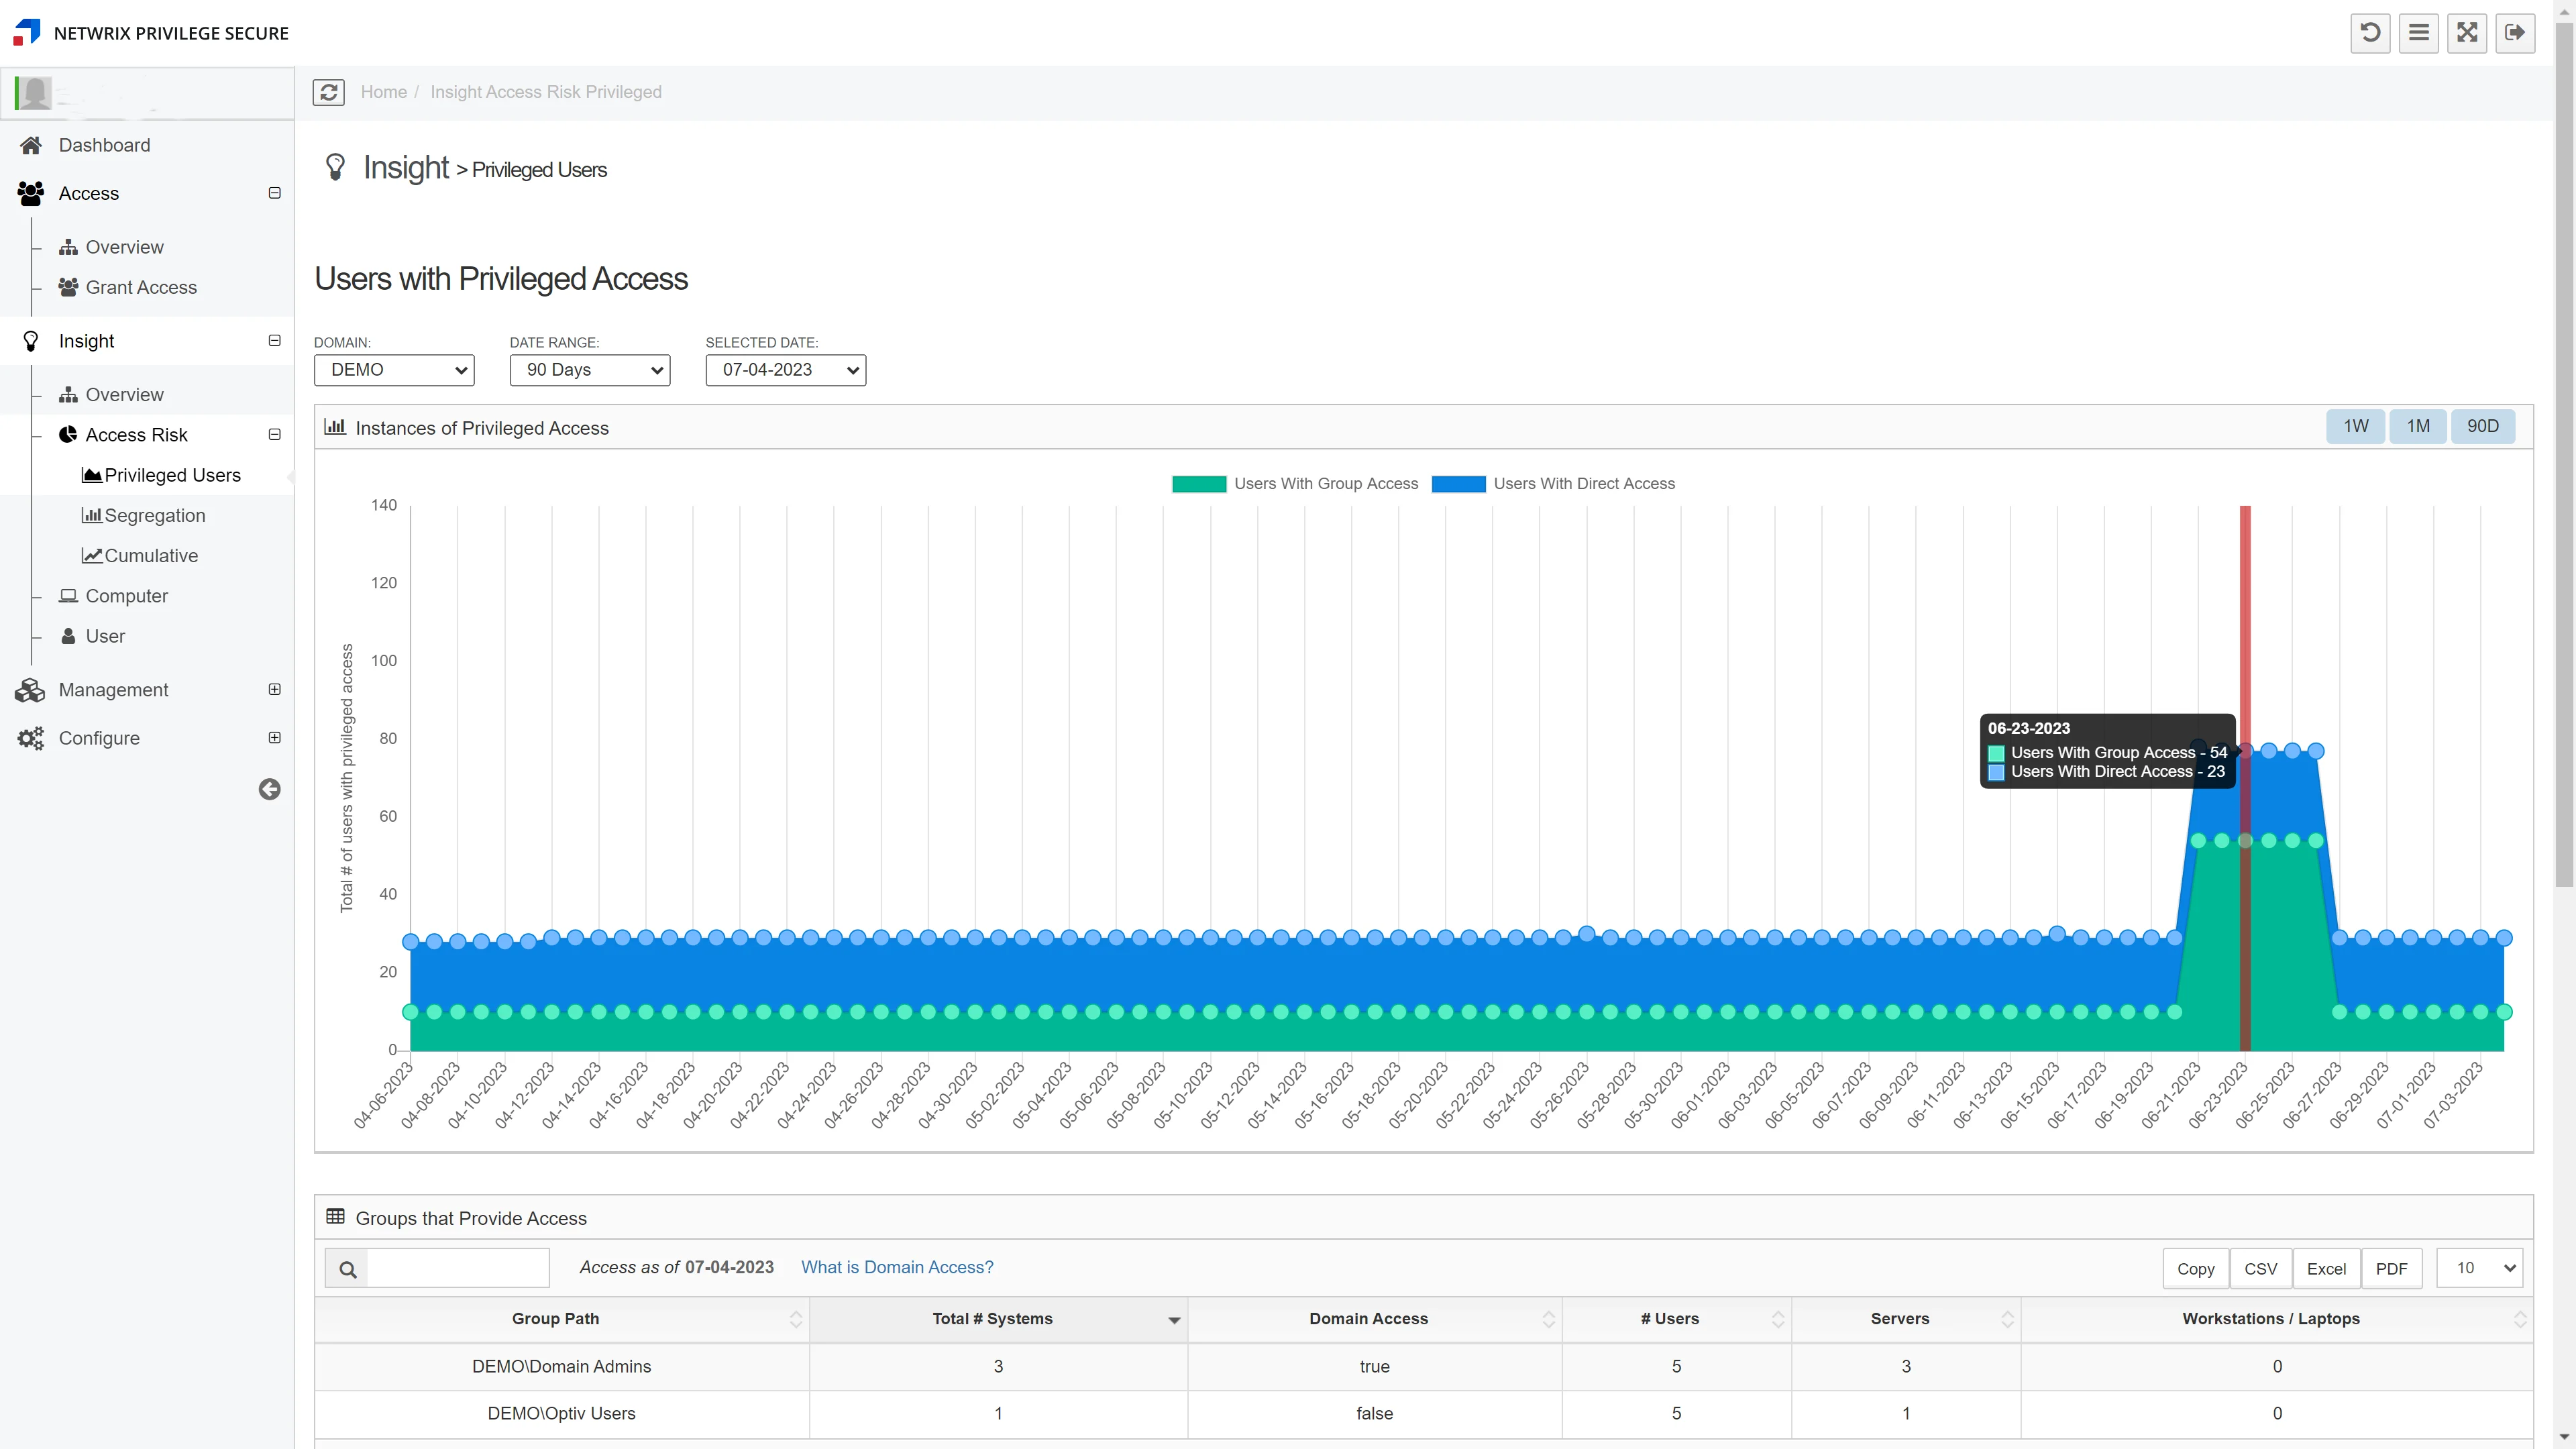Open Grant Access in the sidebar
The height and width of the screenshot is (1449, 2576).
141,287
